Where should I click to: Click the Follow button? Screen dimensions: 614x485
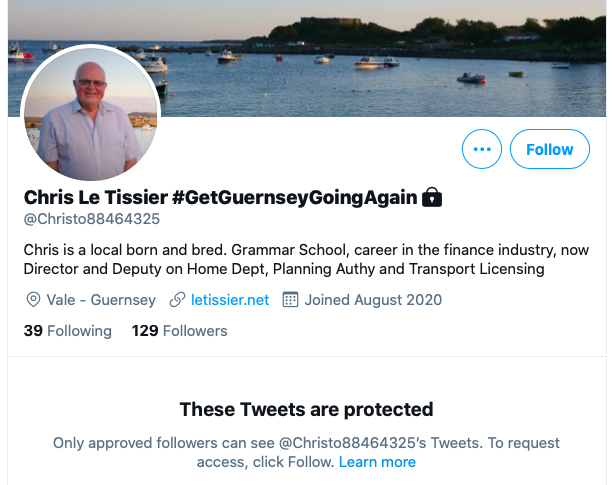[549, 149]
